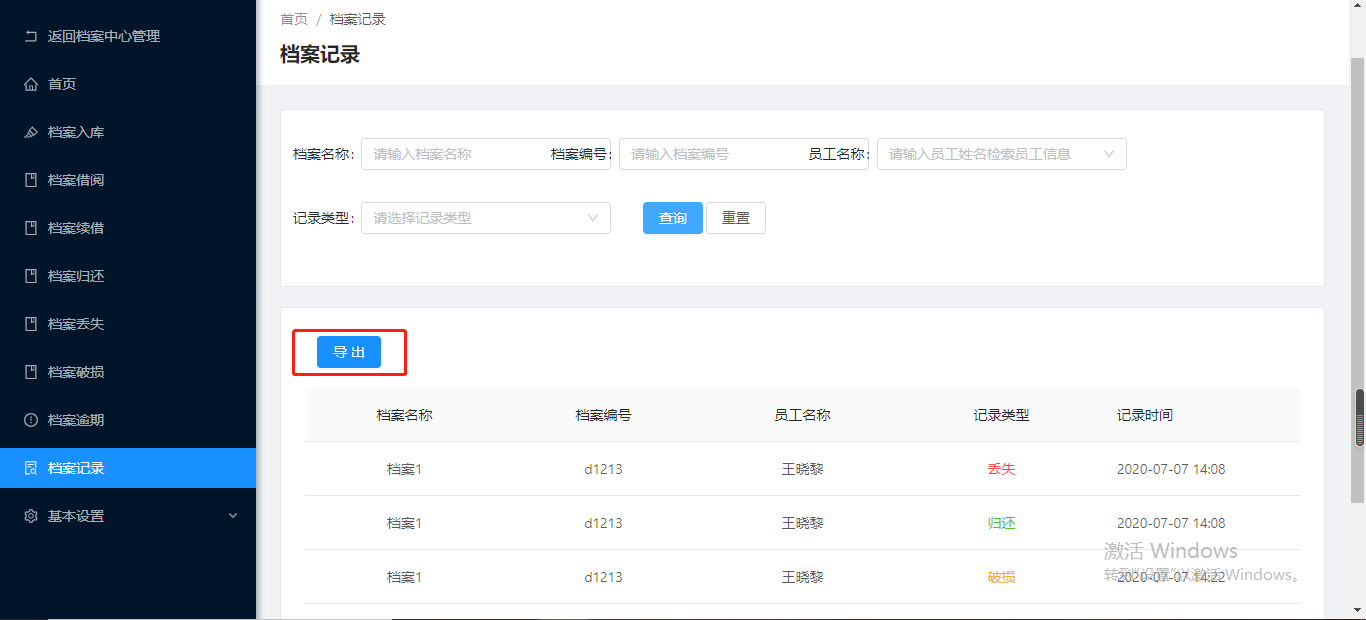Click 档案1 in the 归还 row

404,523
